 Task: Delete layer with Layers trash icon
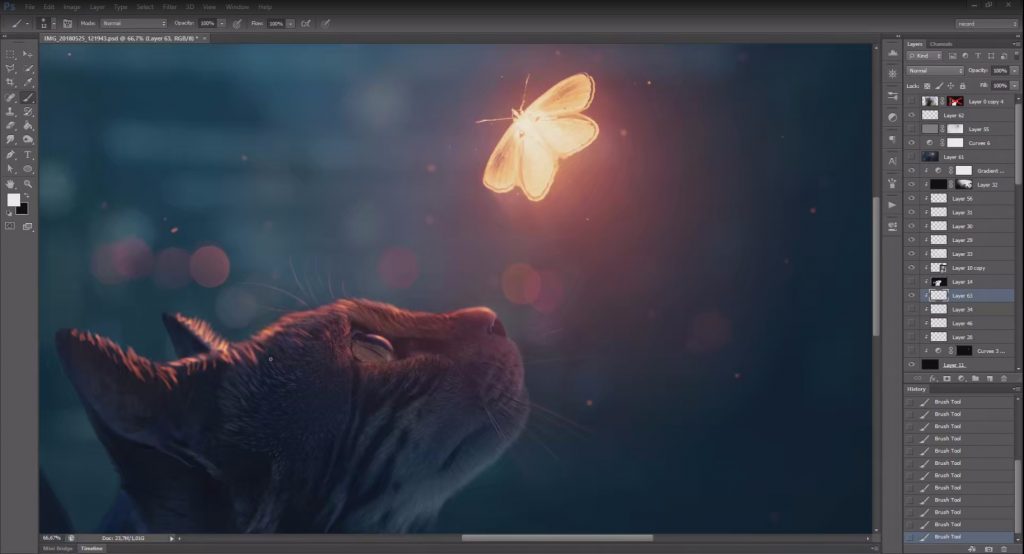point(1004,378)
